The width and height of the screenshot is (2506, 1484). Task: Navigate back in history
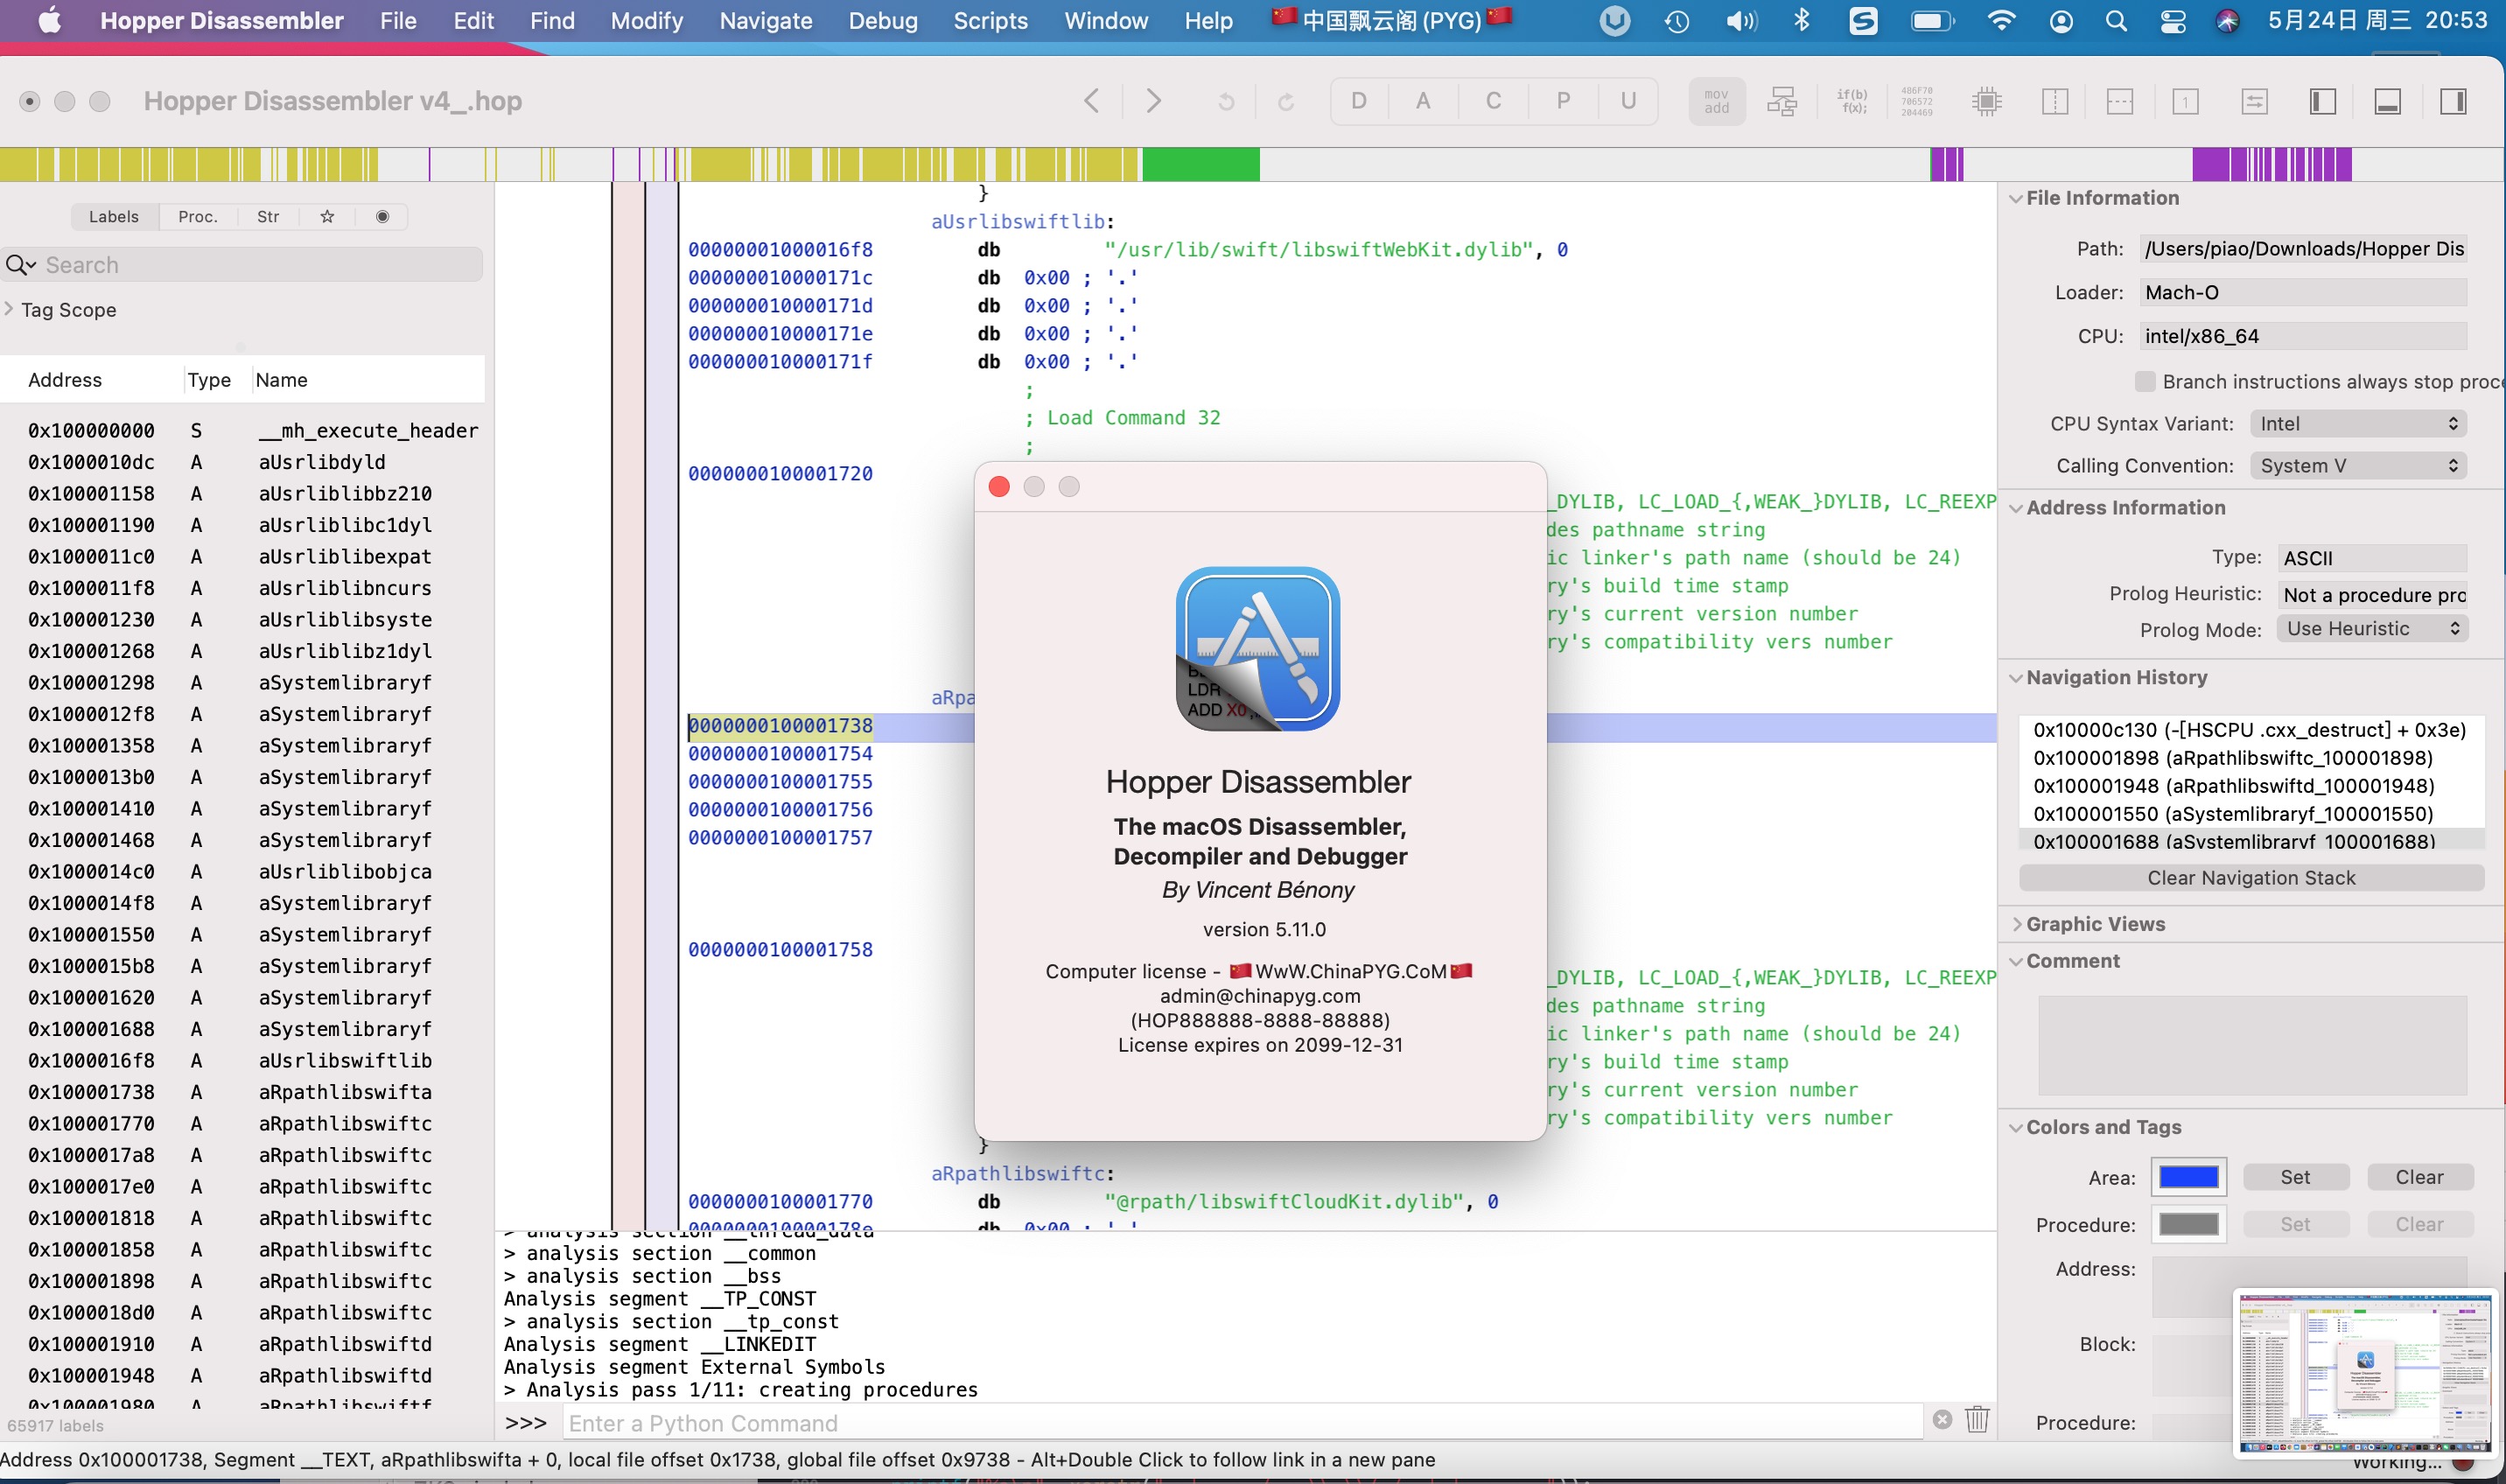[x=1092, y=101]
